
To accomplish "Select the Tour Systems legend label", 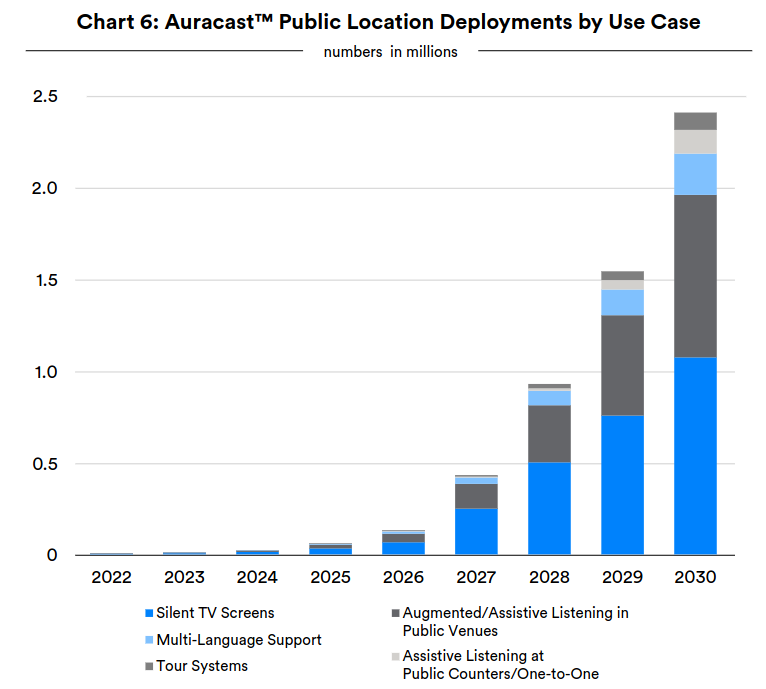I will coord(203,666).
